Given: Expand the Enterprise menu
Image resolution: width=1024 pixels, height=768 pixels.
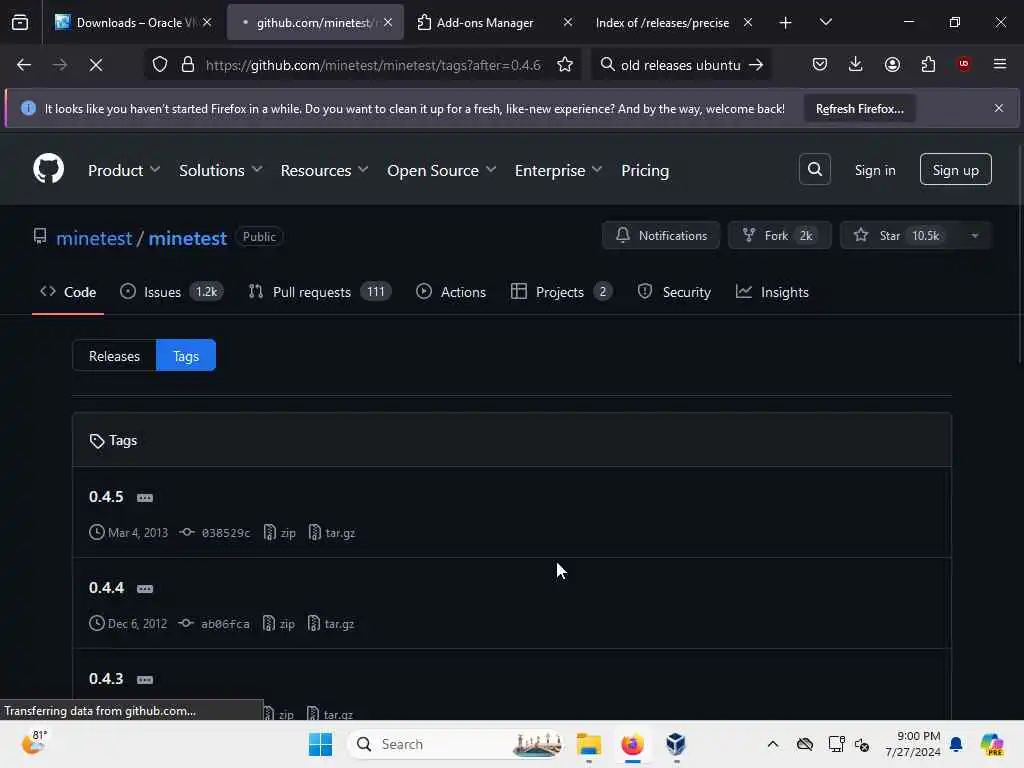Looking at the screenshot, I should (558, 170).
